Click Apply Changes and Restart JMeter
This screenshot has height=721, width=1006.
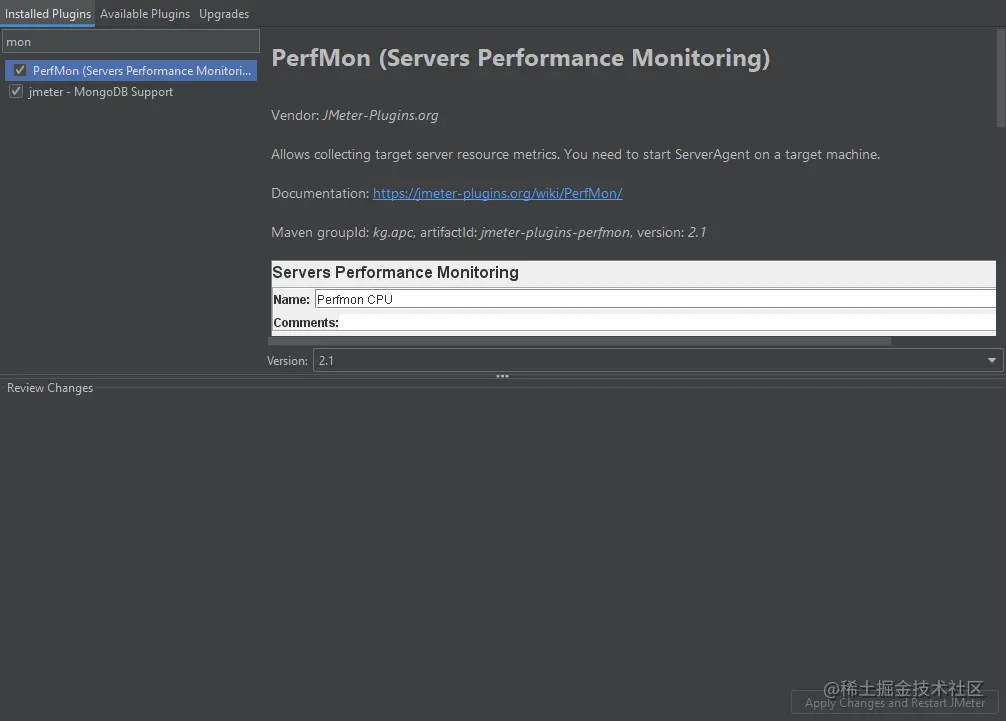point(894,702)
